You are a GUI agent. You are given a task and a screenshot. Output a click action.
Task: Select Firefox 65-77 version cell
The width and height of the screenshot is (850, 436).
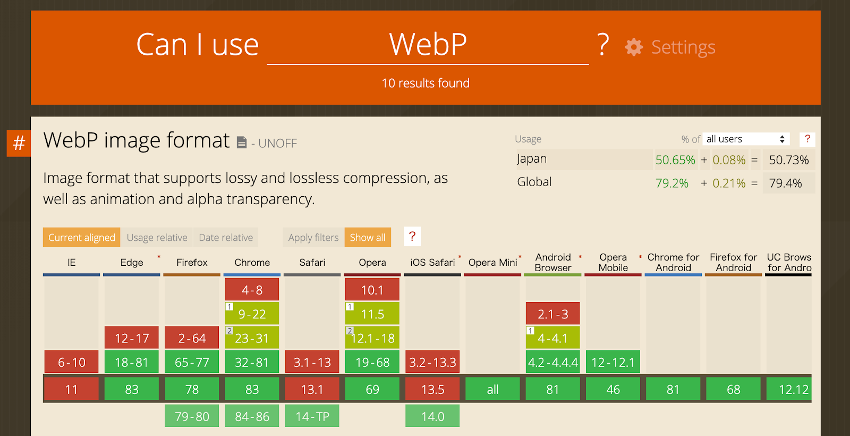coord(192,362)
